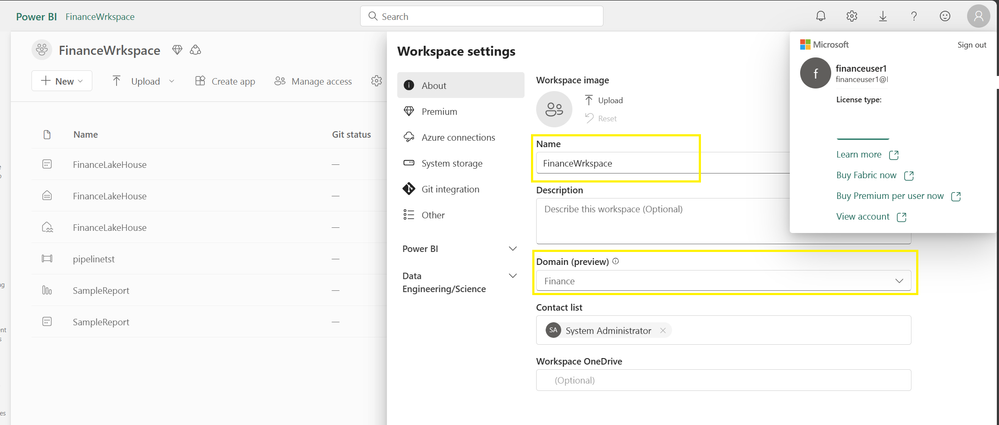Viewport: 999px width, 425px height.
Task: Click the Manage access button
Action: pyautogui.click(x=313, y=81)
